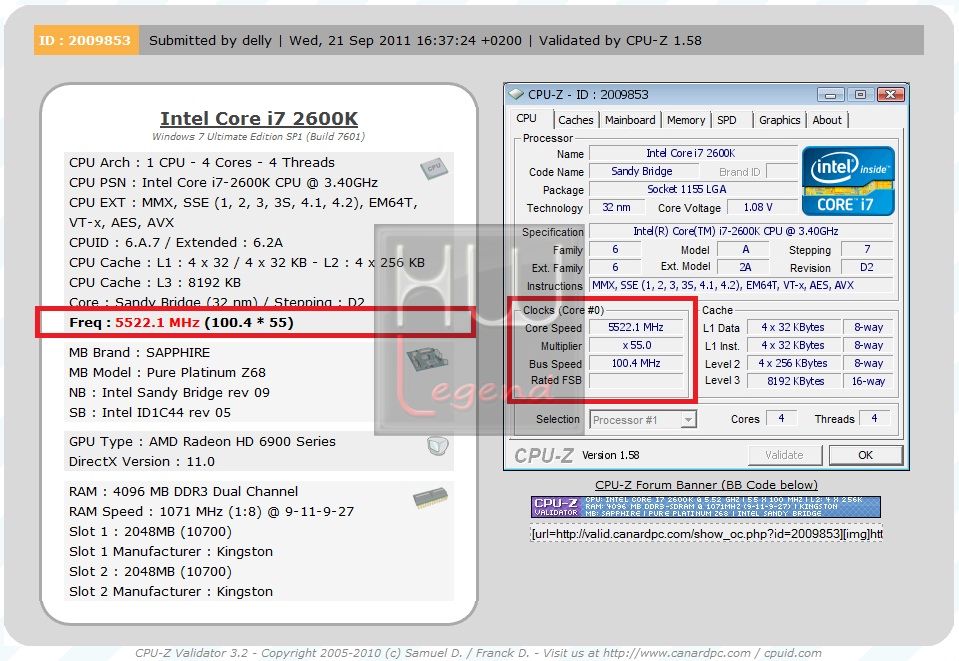Close the CPU-Z window
This screenshot has width=959, height=661.
coord(890,95)
